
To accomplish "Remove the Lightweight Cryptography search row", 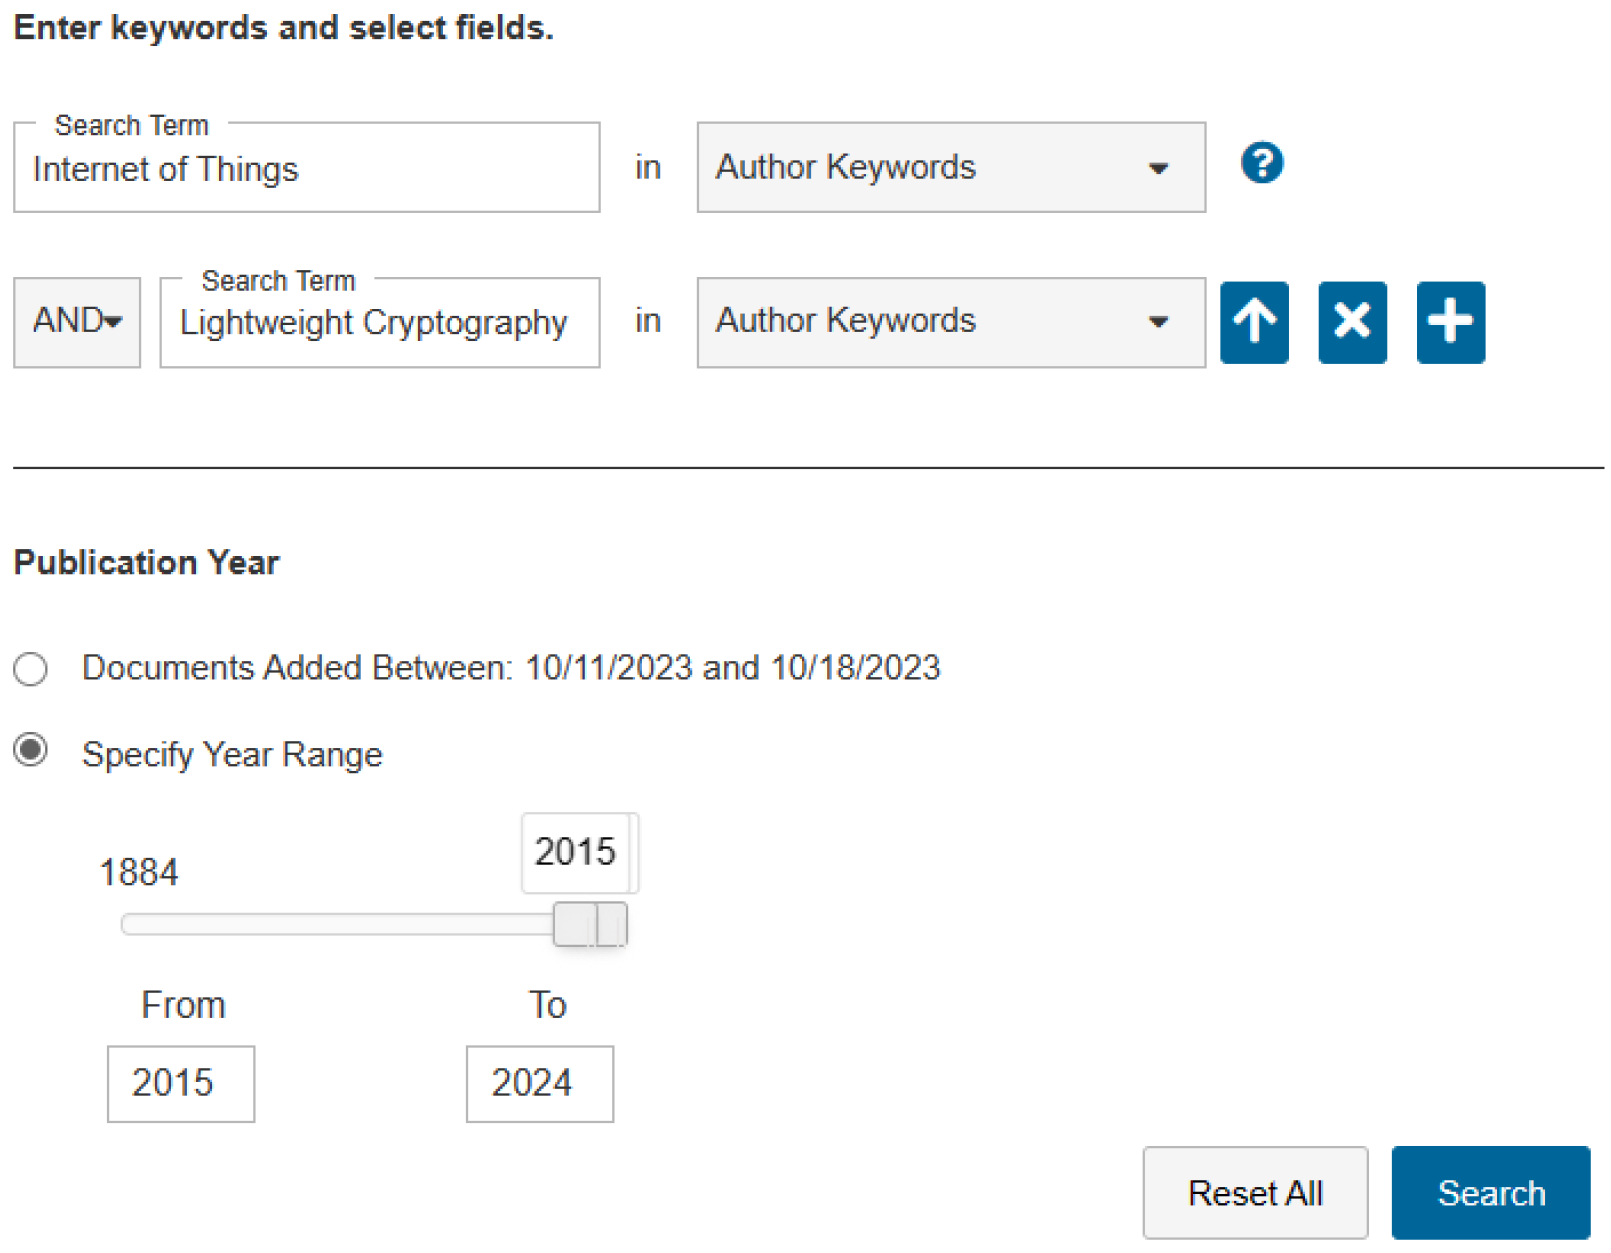I will coord(1352,322).
